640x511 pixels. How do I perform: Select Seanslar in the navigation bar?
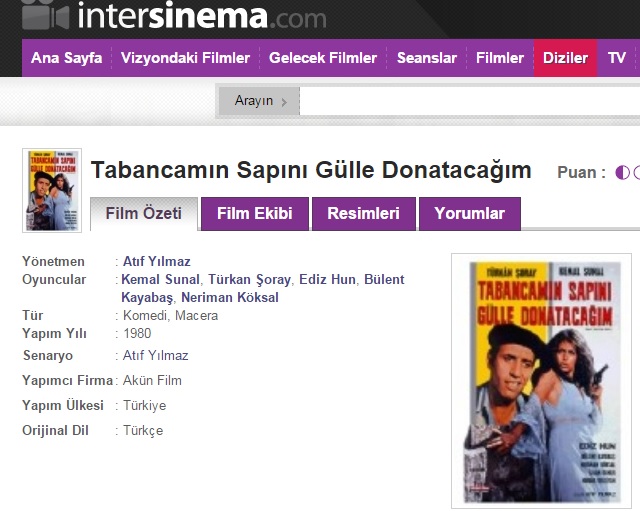click(427, 58)
